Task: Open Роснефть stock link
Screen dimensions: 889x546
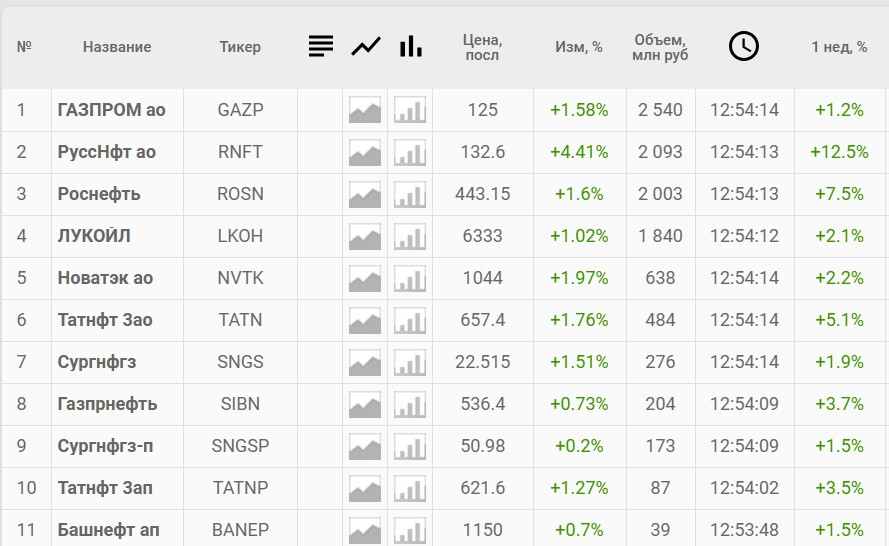Action: click(x=99, y=194)
